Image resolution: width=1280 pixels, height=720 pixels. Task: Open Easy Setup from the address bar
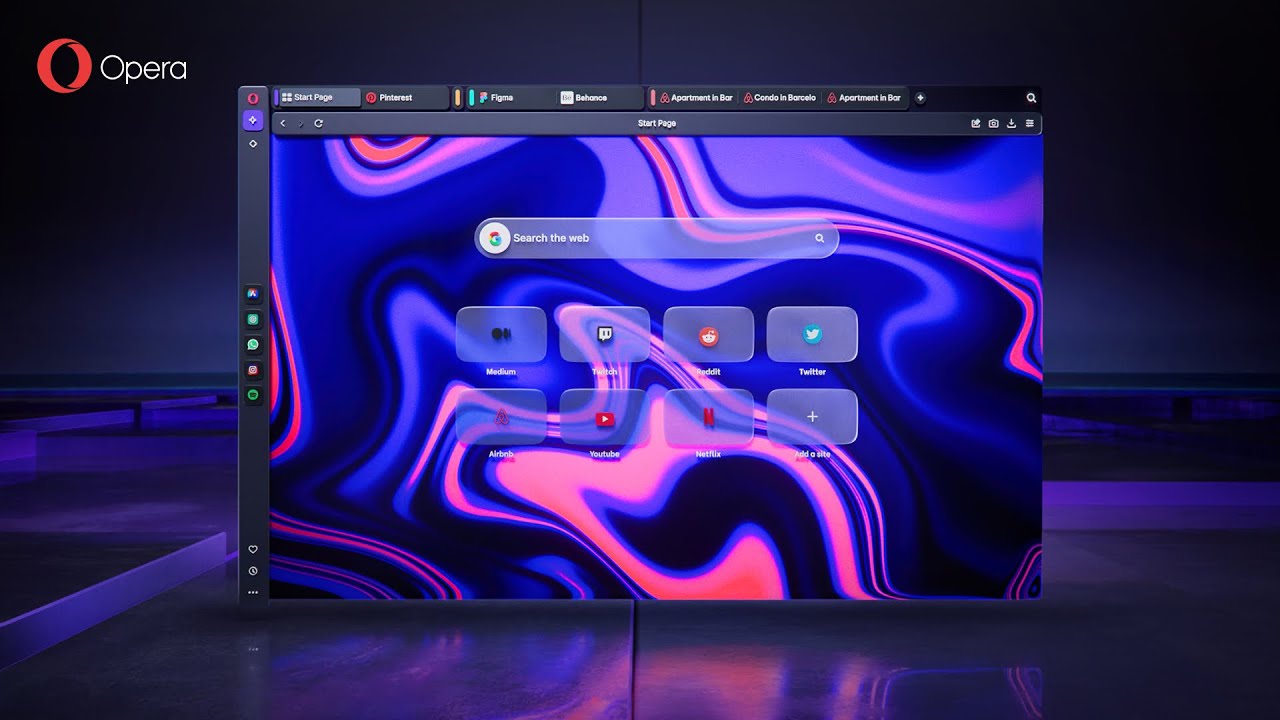click(1030, 123)
